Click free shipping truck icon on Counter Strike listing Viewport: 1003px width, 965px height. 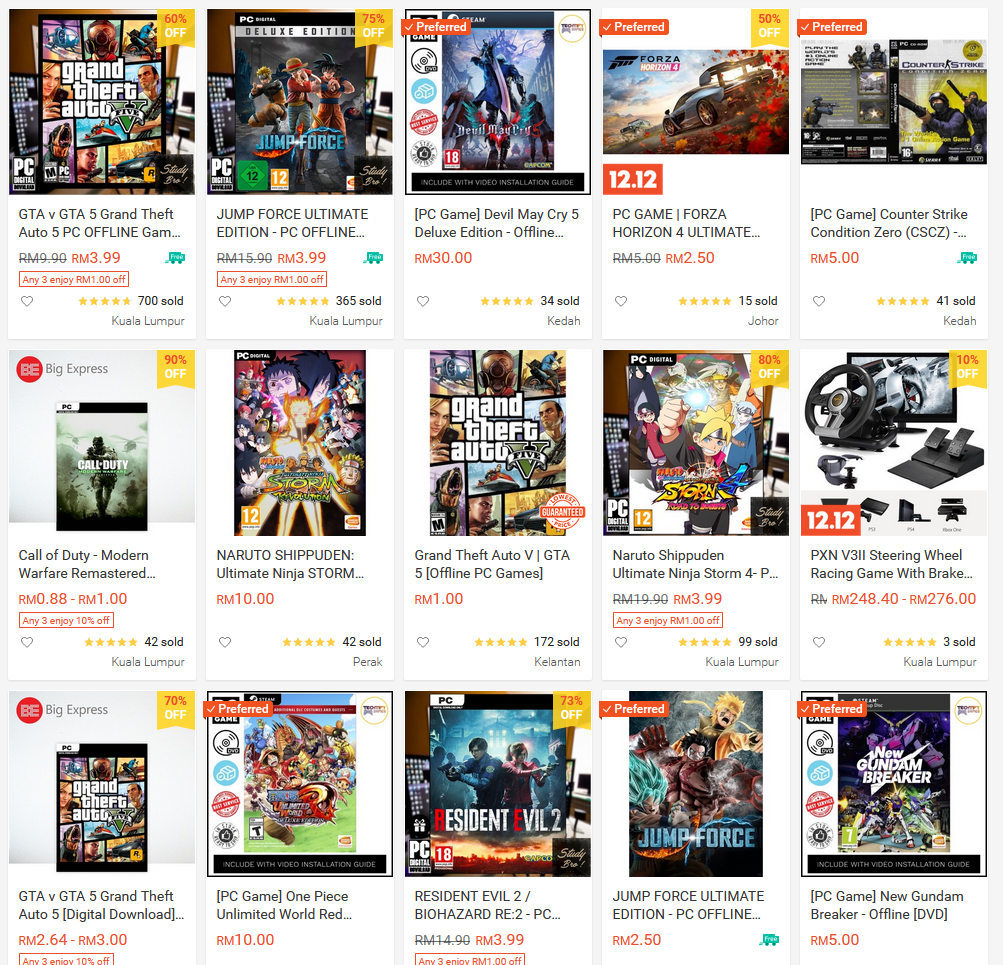[967, 258]
